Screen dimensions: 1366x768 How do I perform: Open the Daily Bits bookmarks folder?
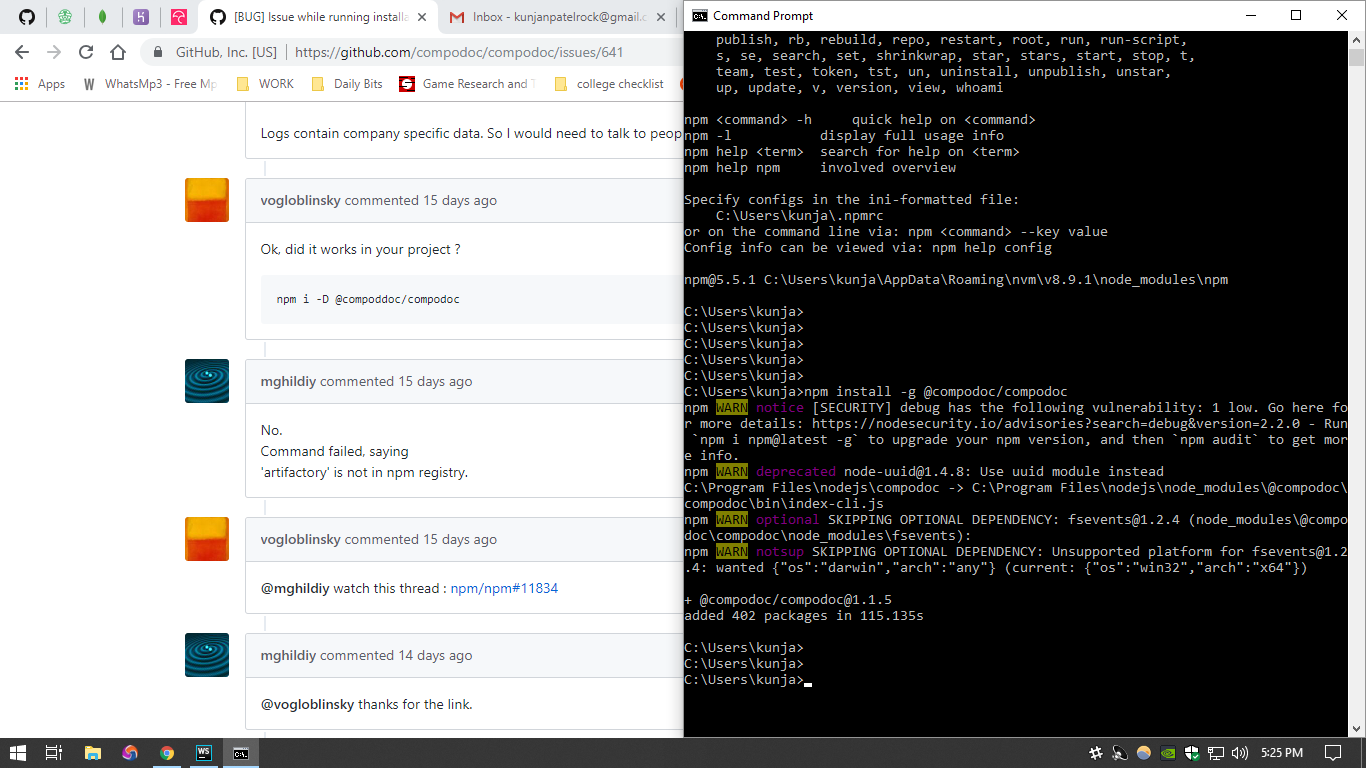pos(356,84)
